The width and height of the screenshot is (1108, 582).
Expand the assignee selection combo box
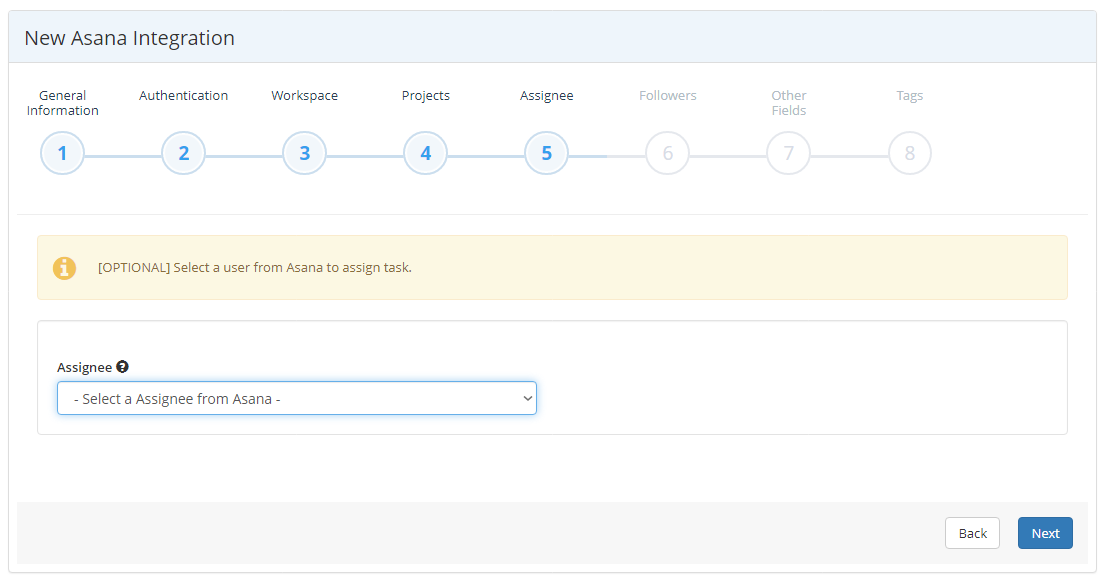(x=297, y=397)
